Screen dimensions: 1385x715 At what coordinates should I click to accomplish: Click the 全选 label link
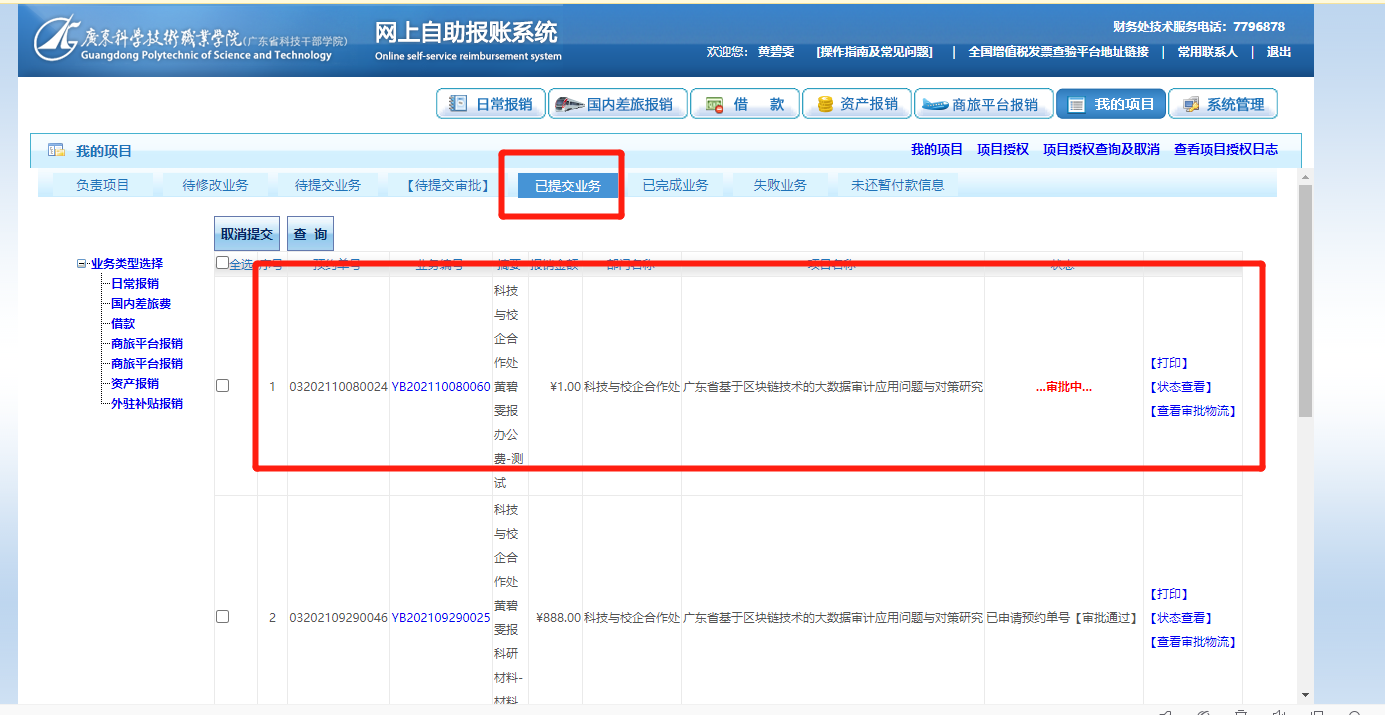tap(242, 264)
